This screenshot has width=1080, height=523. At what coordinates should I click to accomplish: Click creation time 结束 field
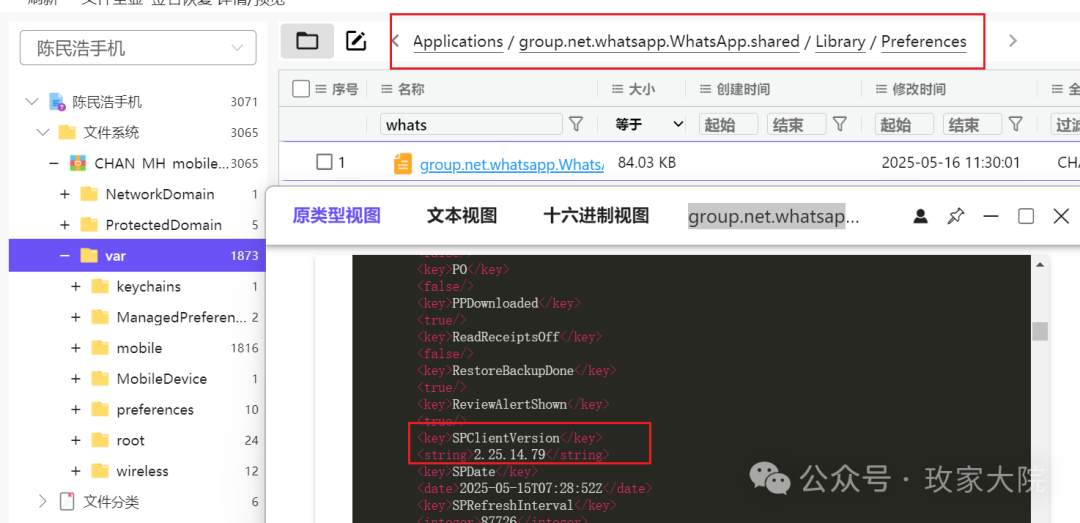point(796,124)
